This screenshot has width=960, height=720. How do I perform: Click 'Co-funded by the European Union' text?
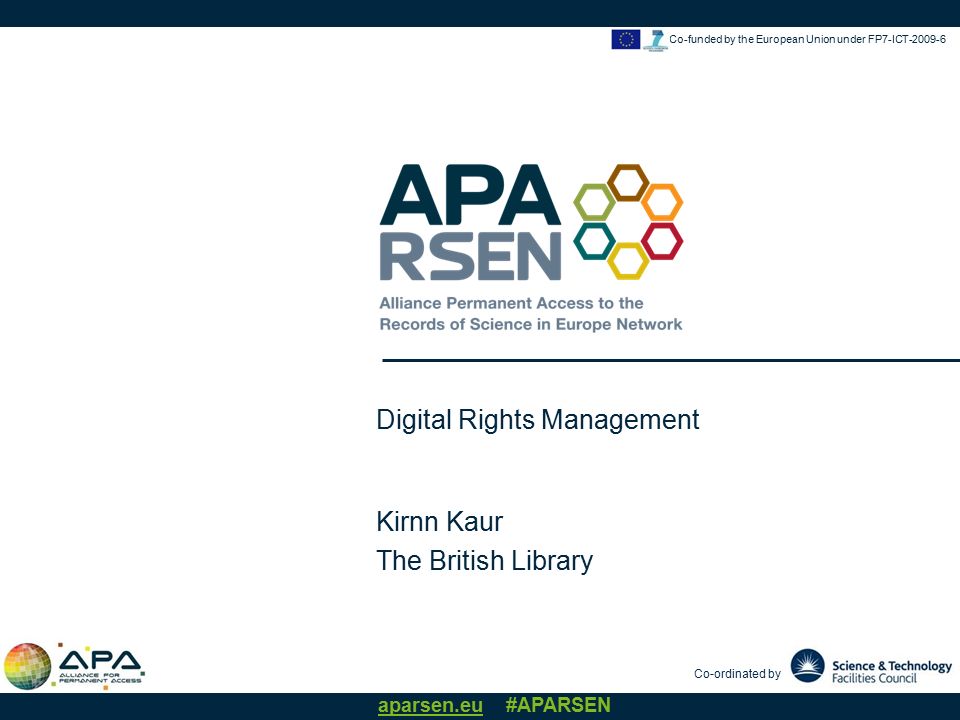click(808, 39)
